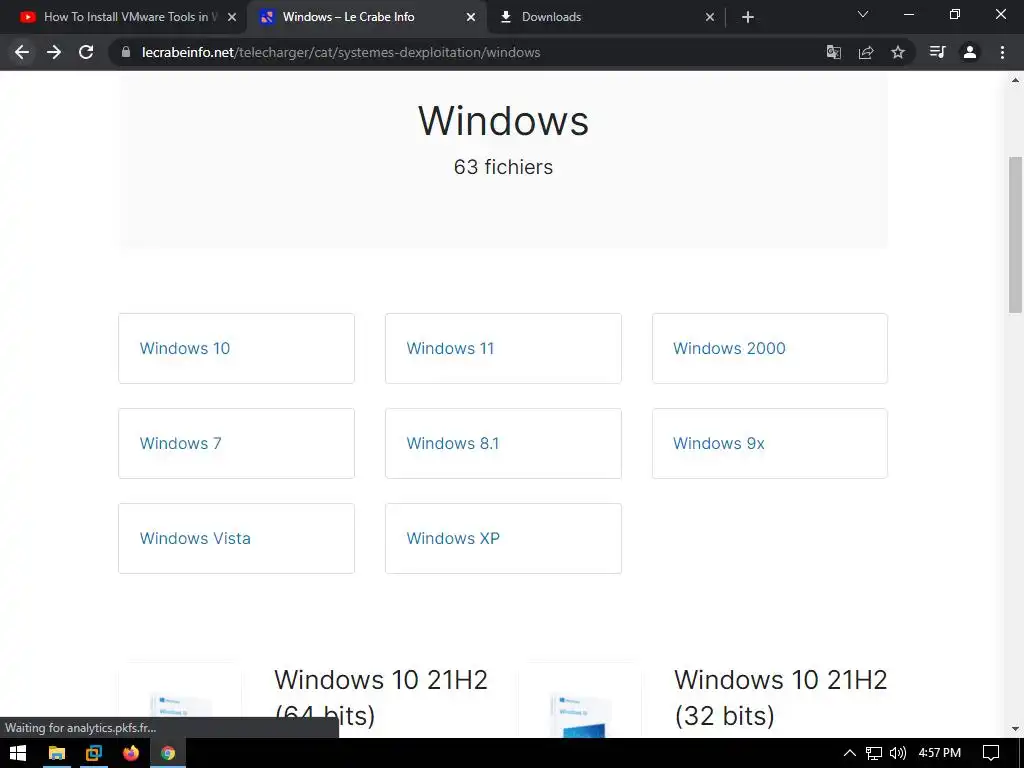Open Windows 8.1 category
Image resolution: width=1024 pixels, height=768 pixels.
[503, 443]
